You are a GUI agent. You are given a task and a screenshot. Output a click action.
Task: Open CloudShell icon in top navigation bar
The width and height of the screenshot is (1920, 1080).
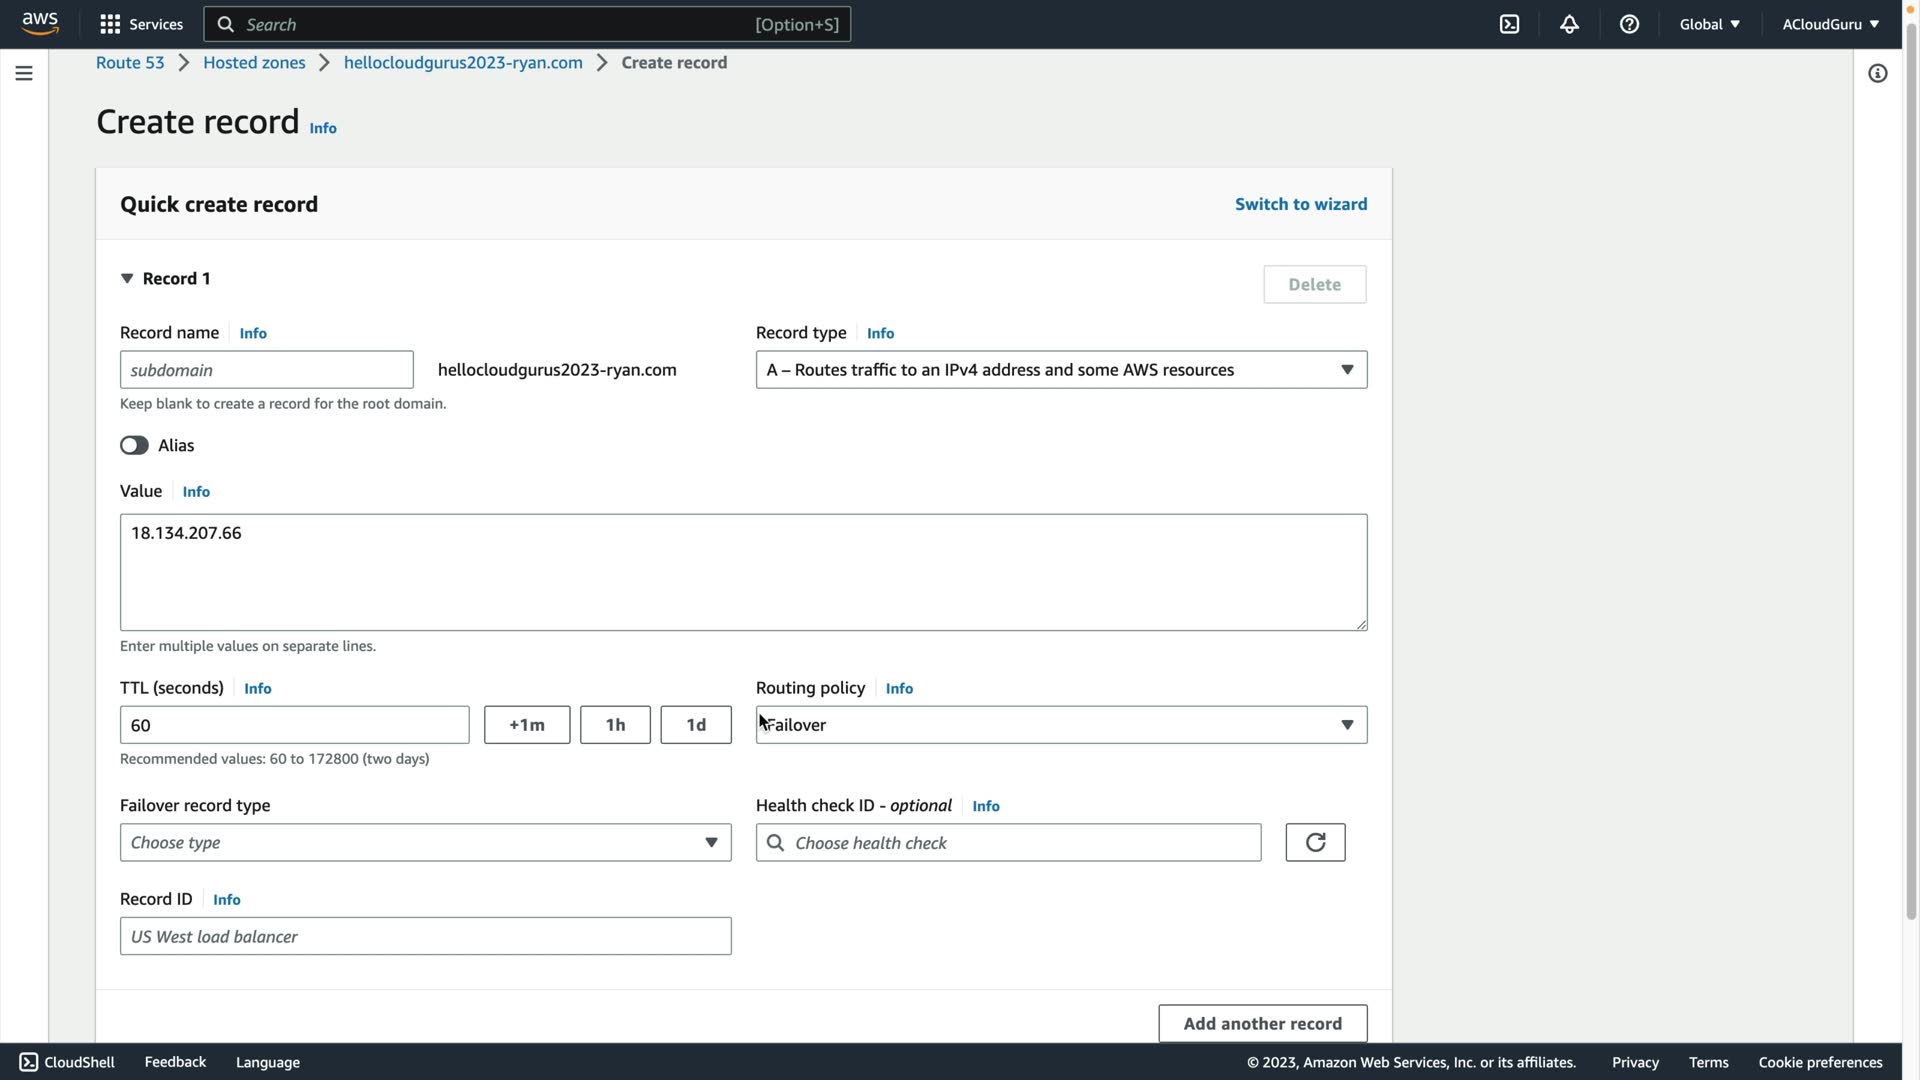coord(1509,24)
